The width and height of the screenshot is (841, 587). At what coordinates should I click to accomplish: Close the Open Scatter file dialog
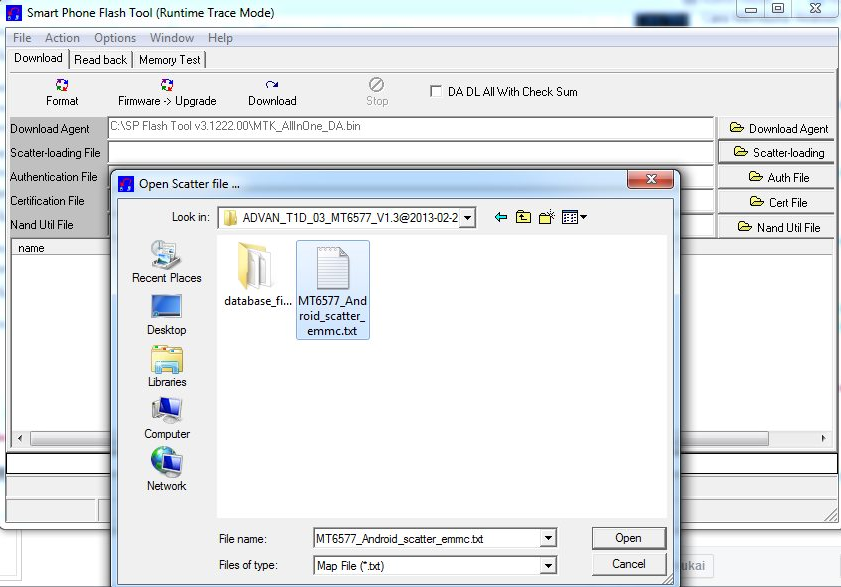650,179
